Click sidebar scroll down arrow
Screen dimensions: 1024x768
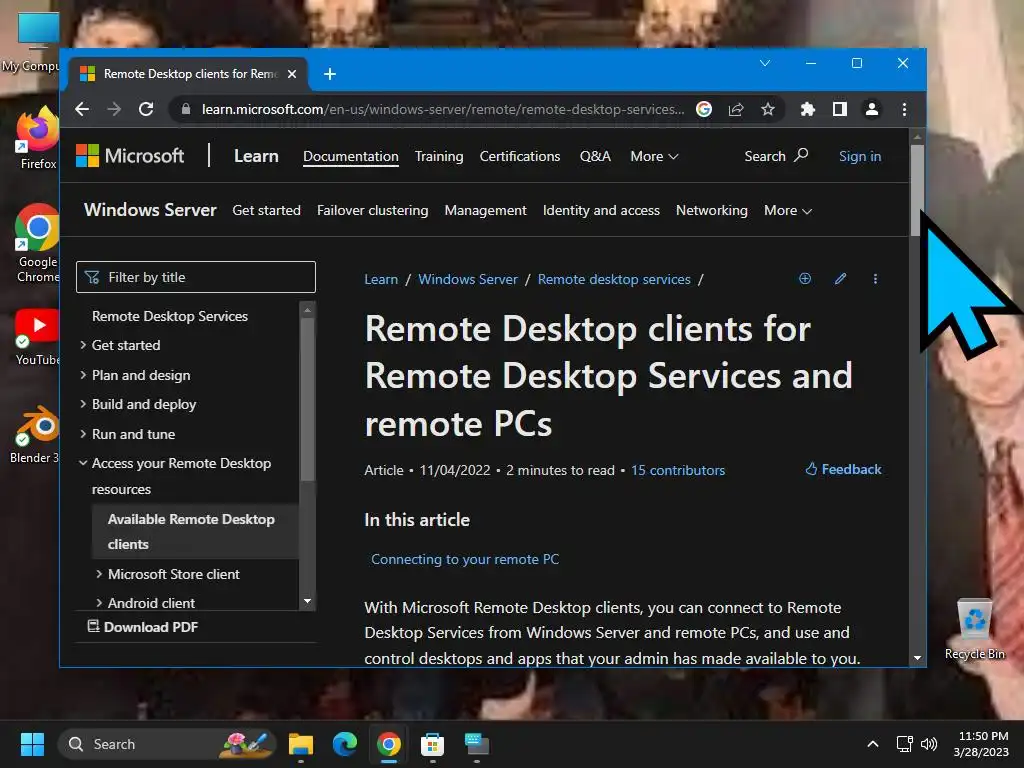coord(307,601)
